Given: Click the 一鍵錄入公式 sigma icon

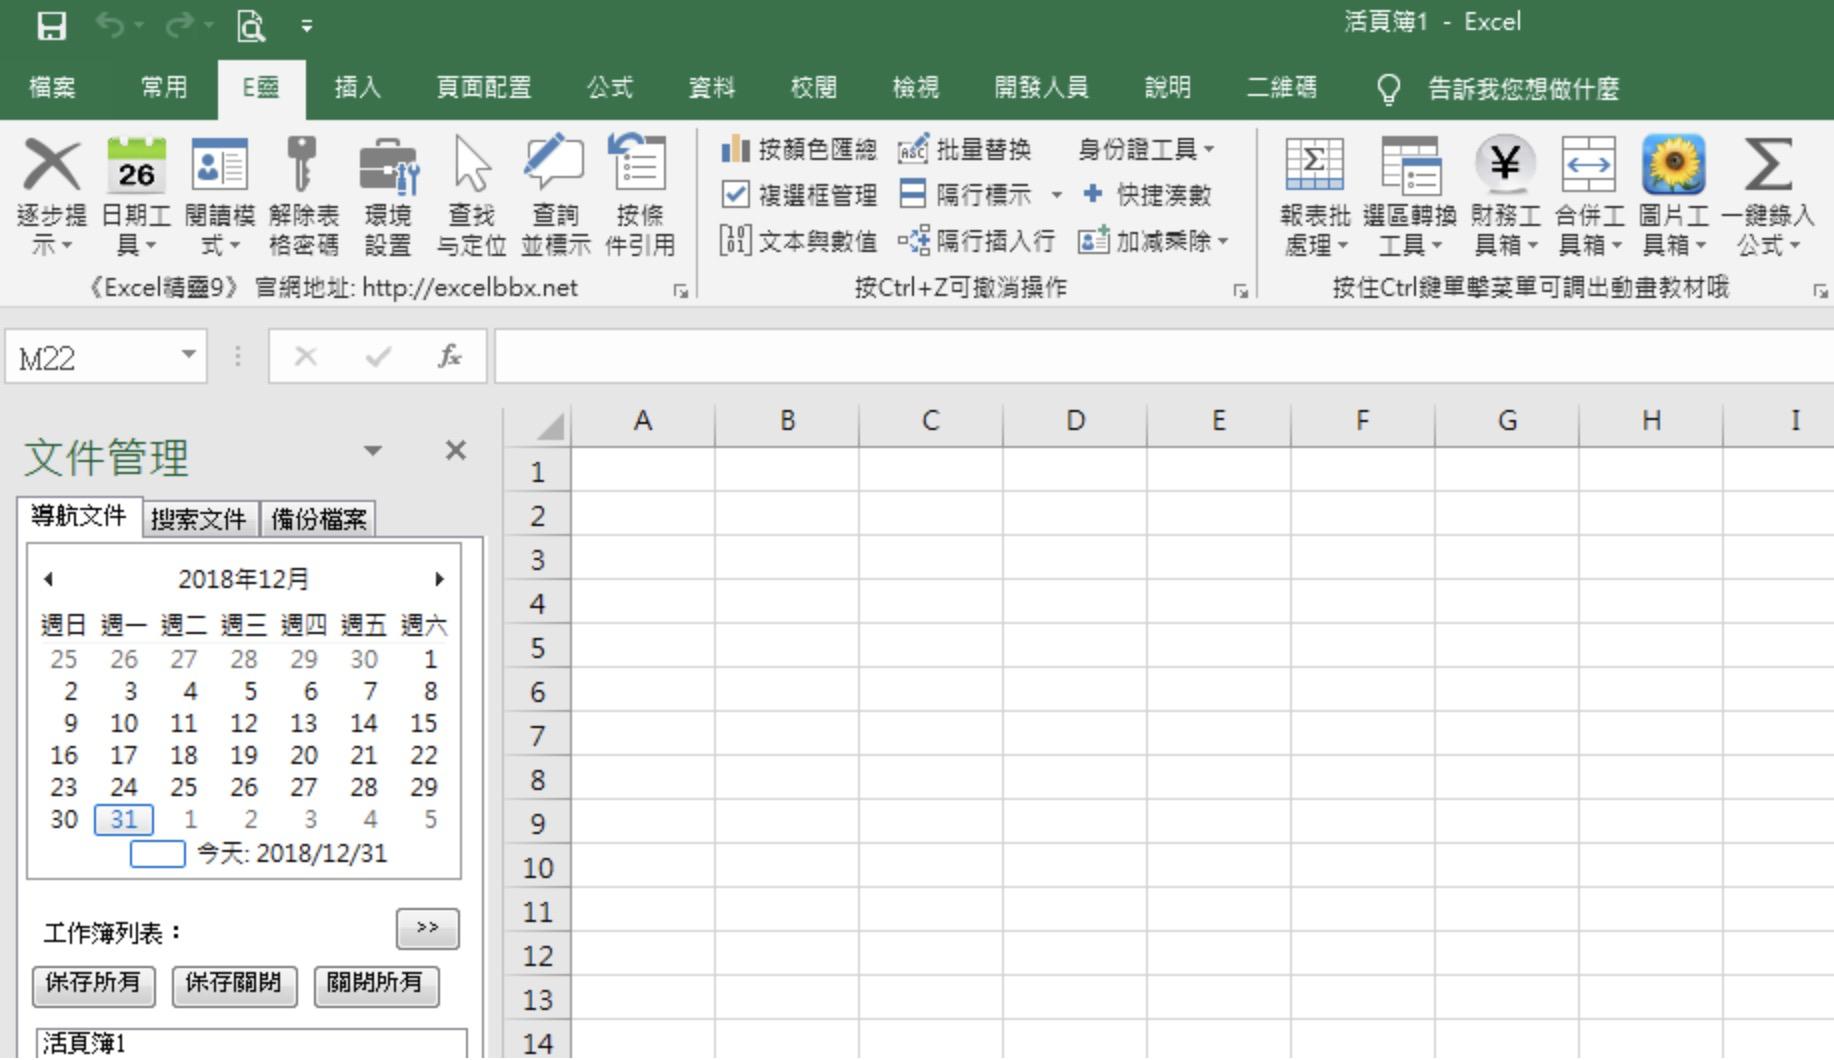Looking at the screenshot, I should point(1766,166).
